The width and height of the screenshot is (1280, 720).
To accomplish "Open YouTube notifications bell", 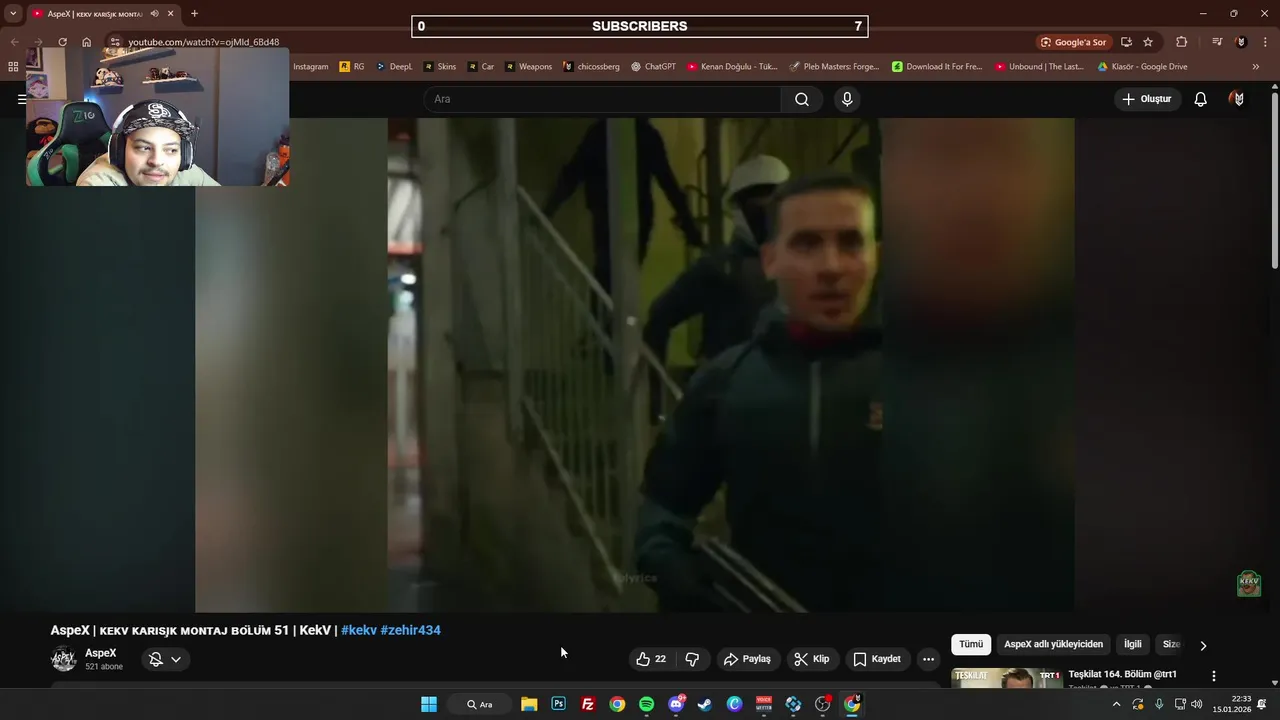I will (x=1200, y=99).
